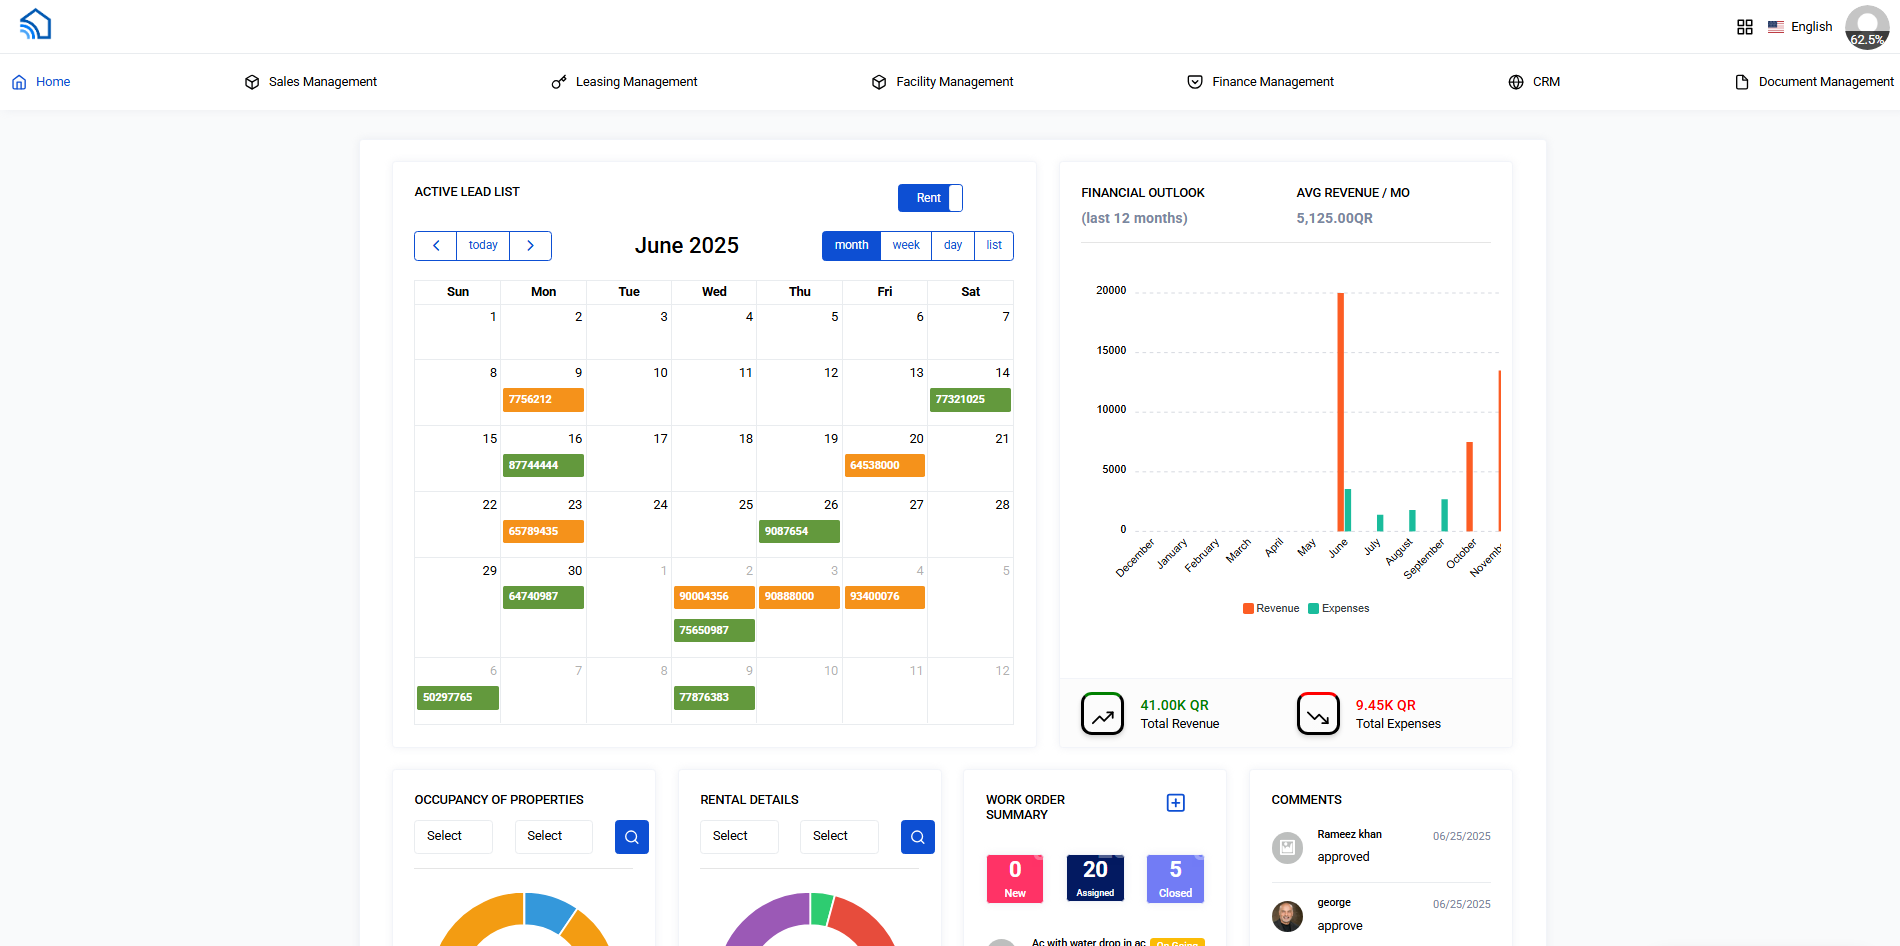Open second Select dropdown in Occupancy panel
Screen dimensions: 1900x946
point(554,837)
